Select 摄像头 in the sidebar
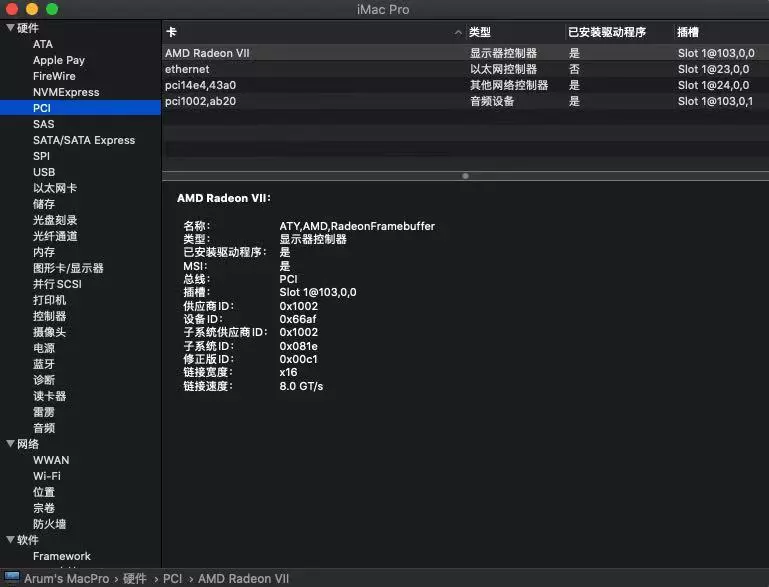The height and width of the screenshot is (587, 769). 49,332
